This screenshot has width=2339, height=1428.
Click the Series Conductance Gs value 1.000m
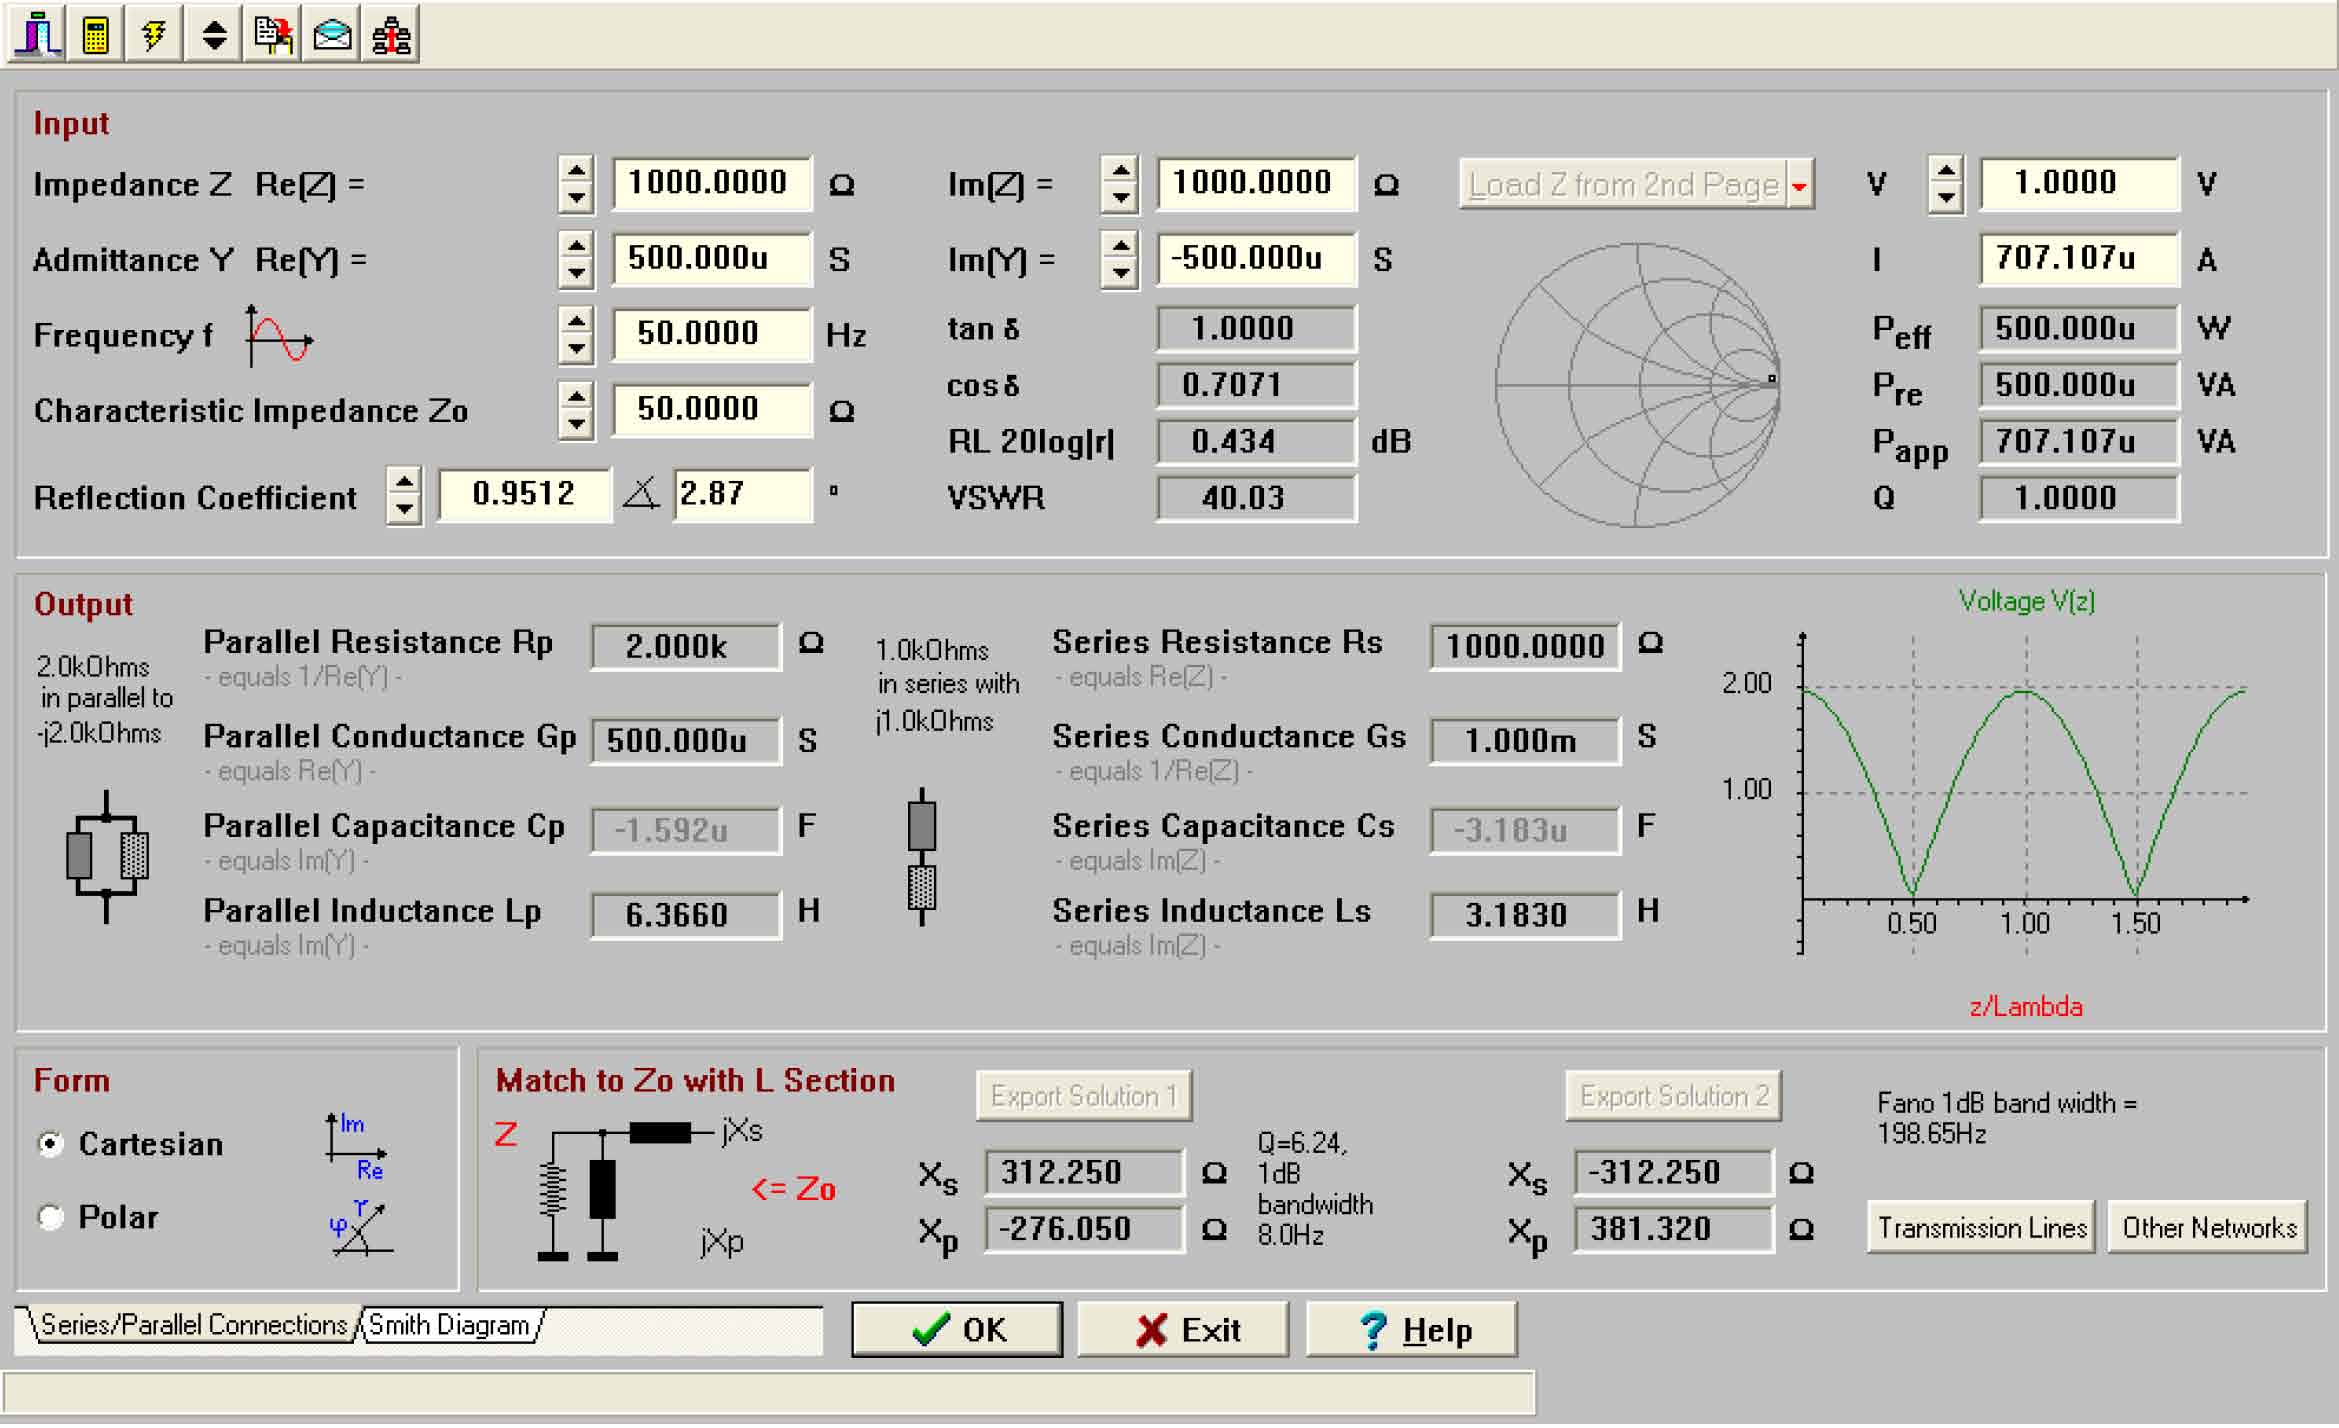[x=1525, y=742]
